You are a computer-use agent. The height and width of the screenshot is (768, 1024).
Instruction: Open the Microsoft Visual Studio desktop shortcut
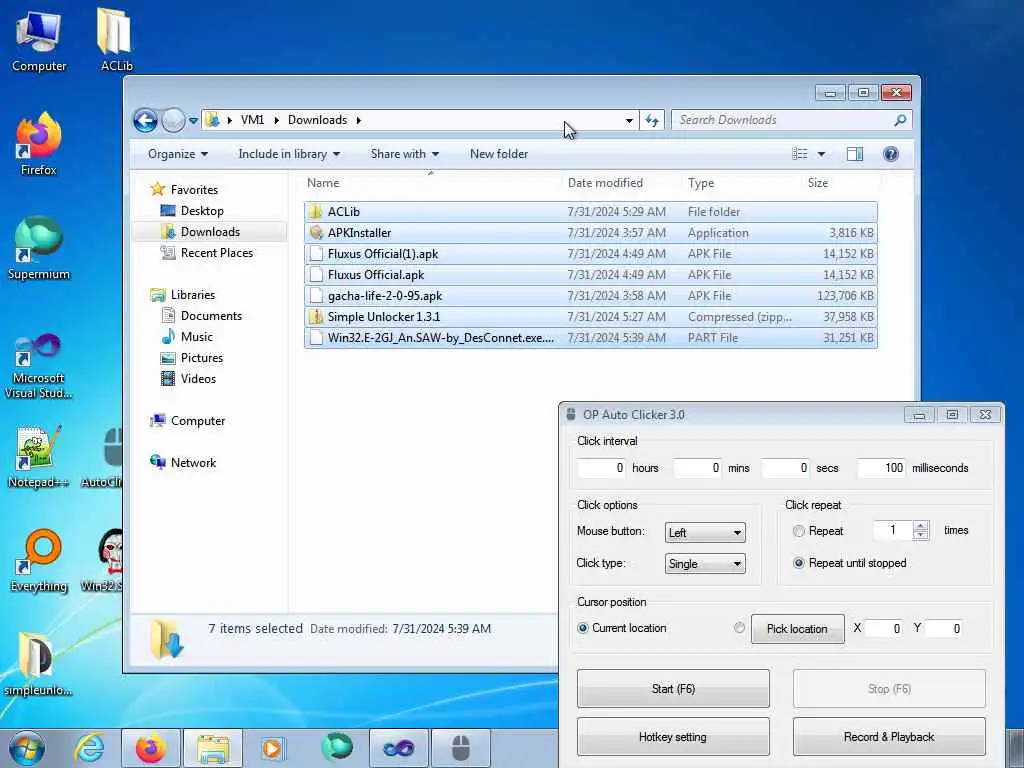pyautogui.click(x=39, y=366)
